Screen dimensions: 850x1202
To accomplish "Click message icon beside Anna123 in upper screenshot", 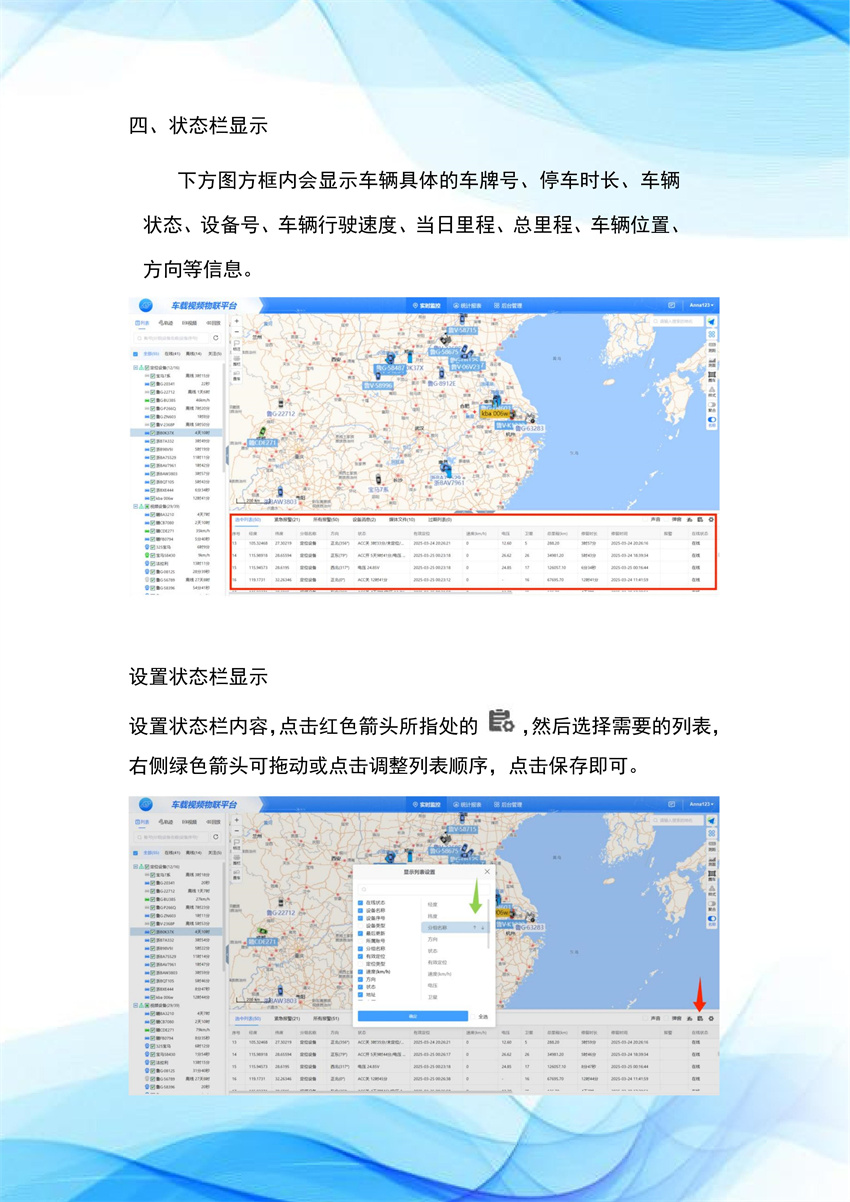I will pos(672,305).
